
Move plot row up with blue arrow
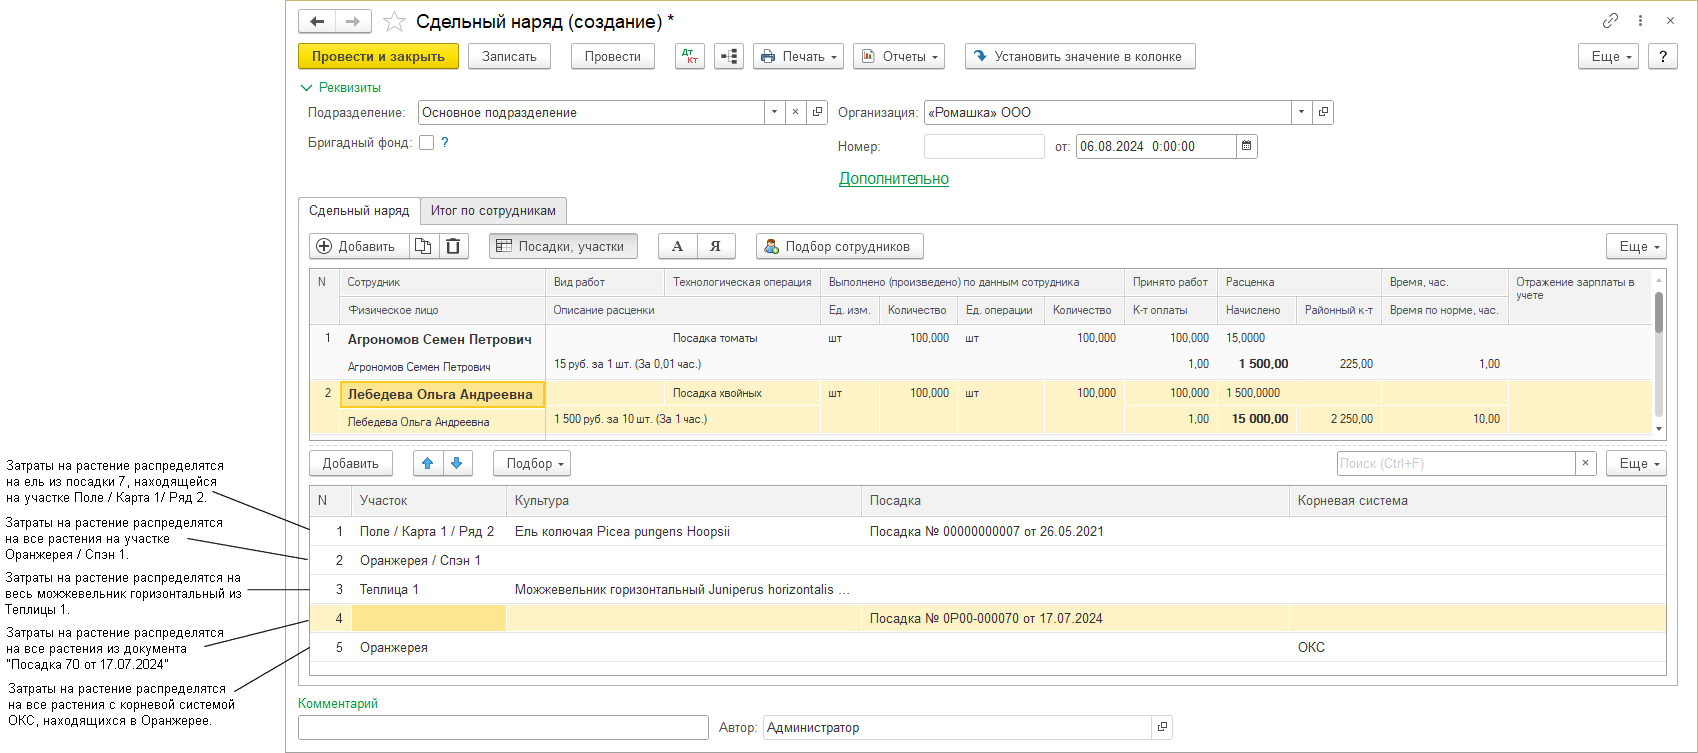point(427,463)
